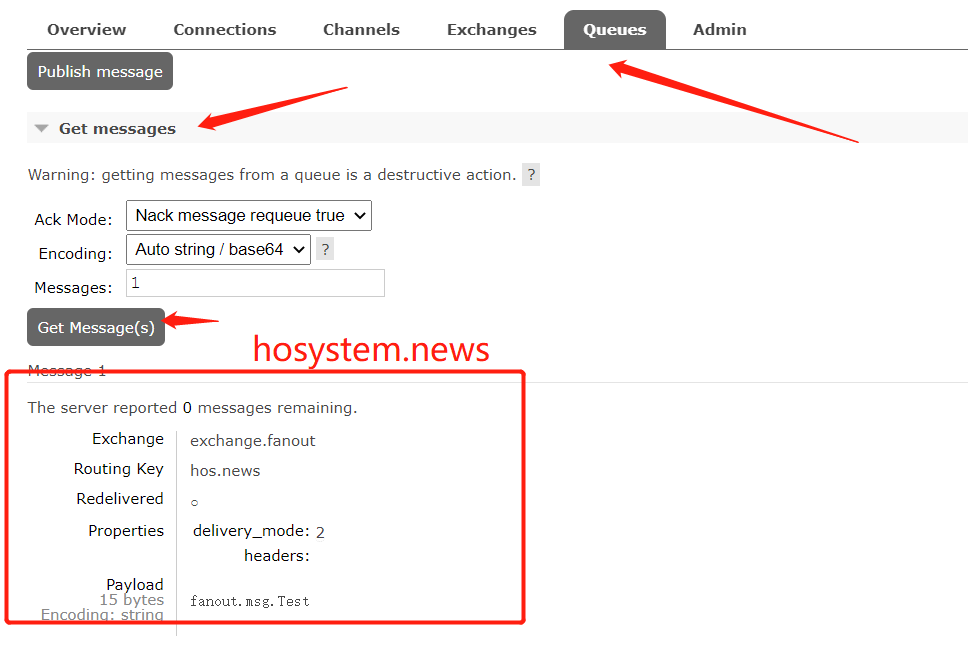Open help icon next to destructive warning

point(531,175)
